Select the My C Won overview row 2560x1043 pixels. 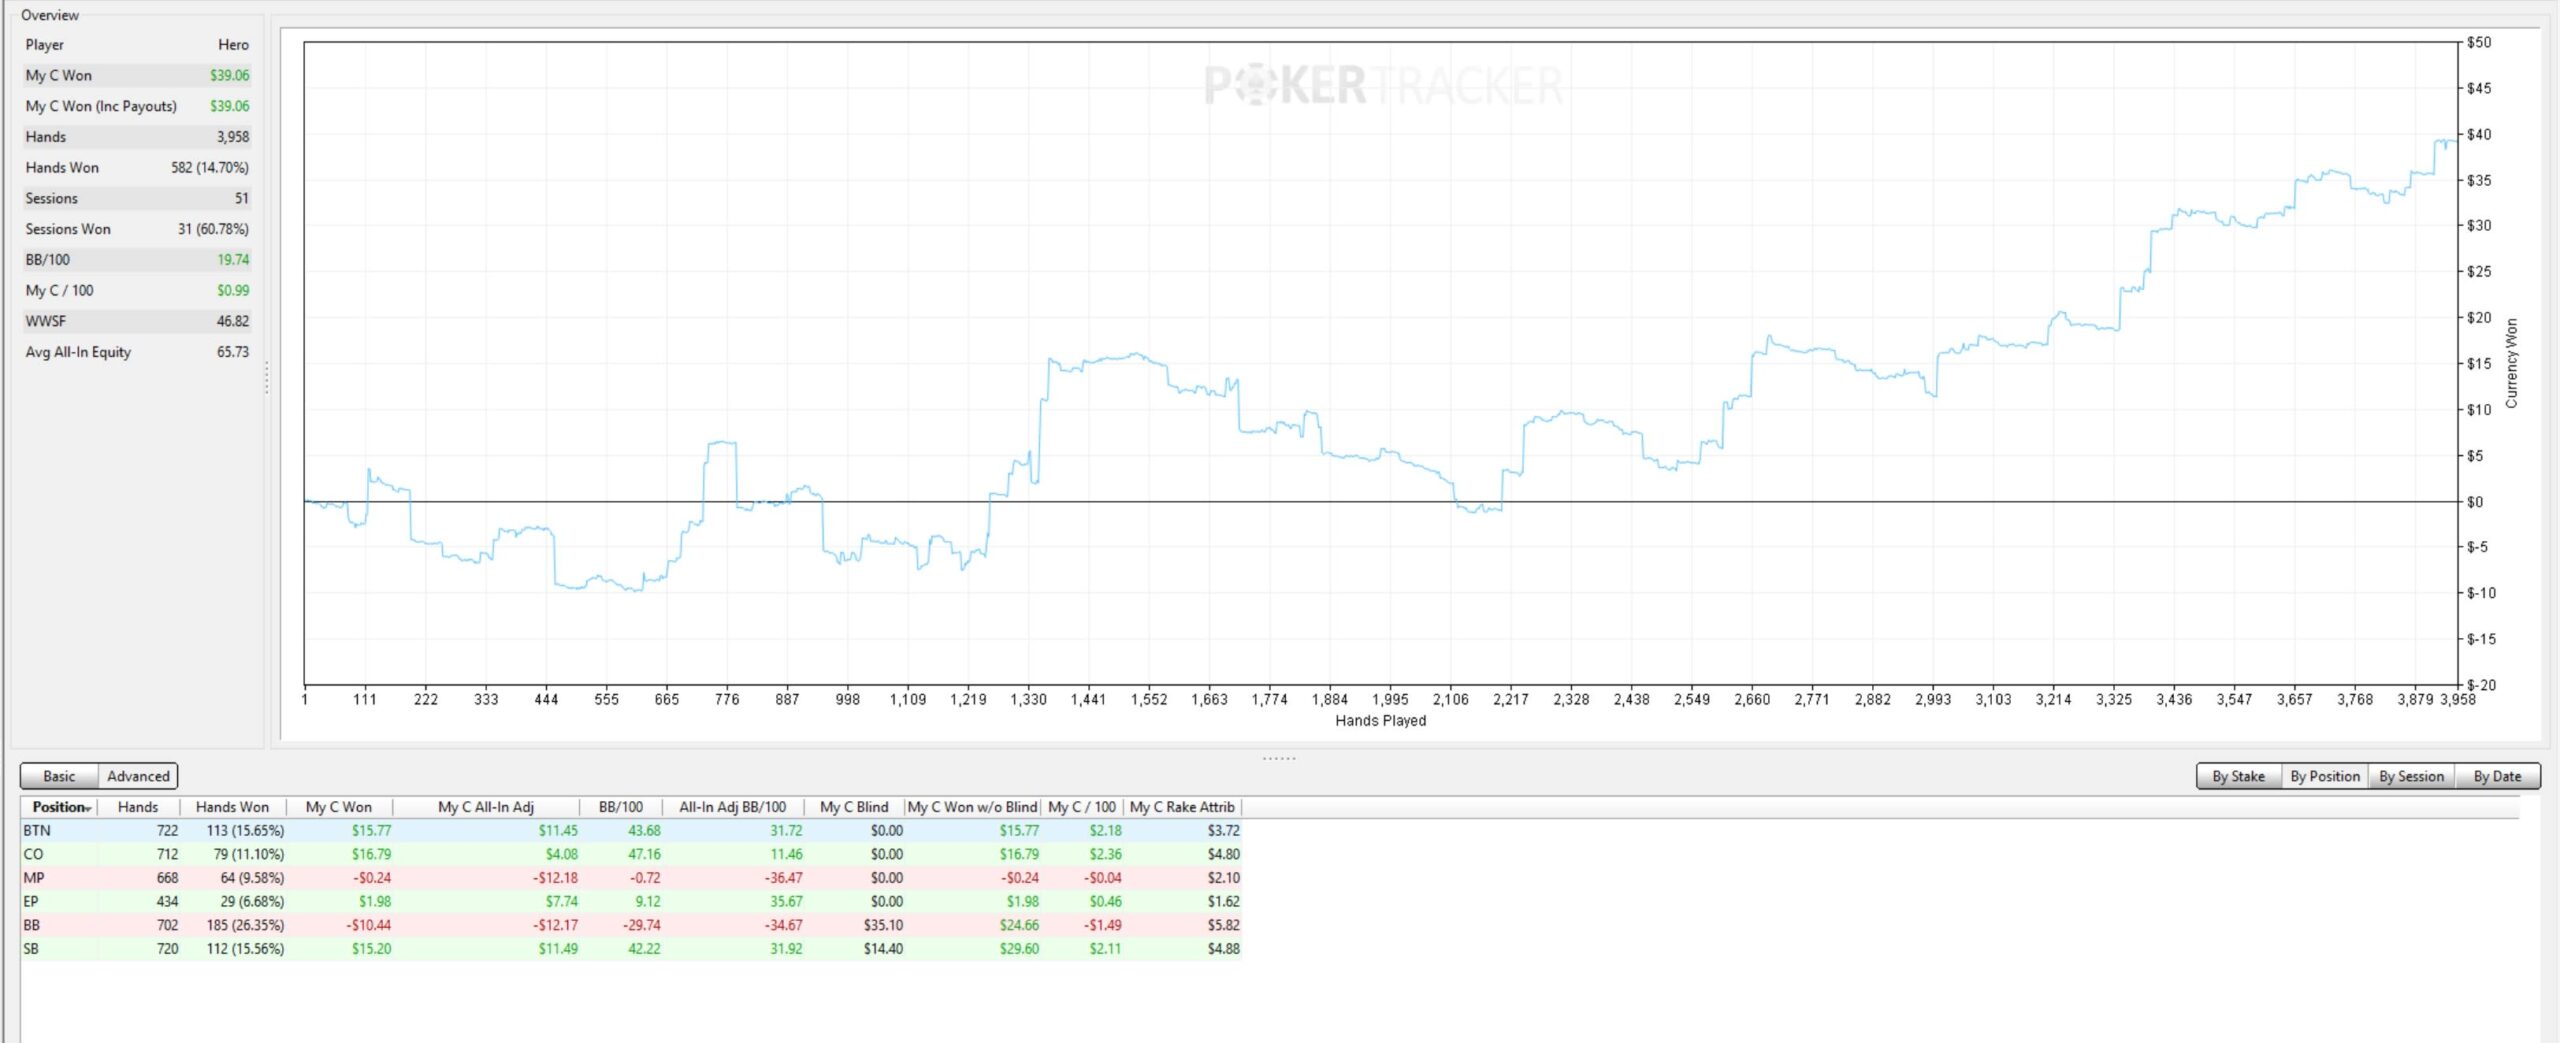pos(137,75)
